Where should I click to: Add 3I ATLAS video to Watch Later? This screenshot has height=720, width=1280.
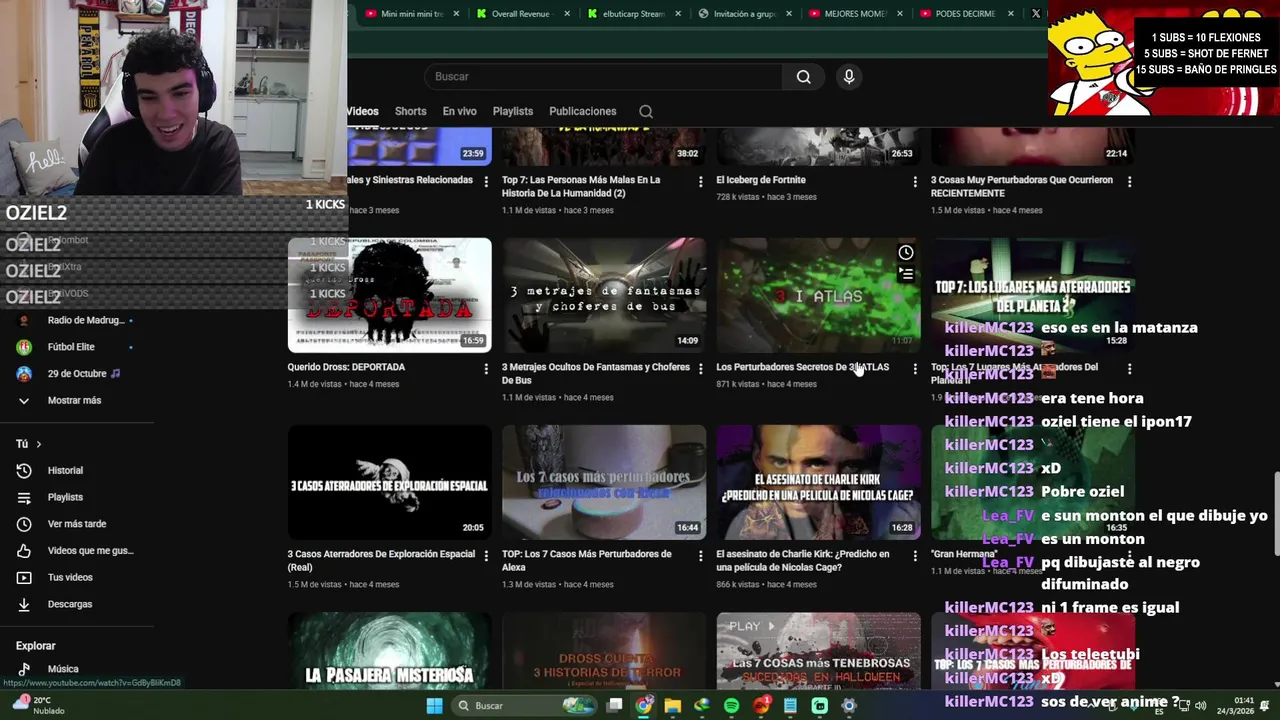pyautogui.click(x=905, y=253)
